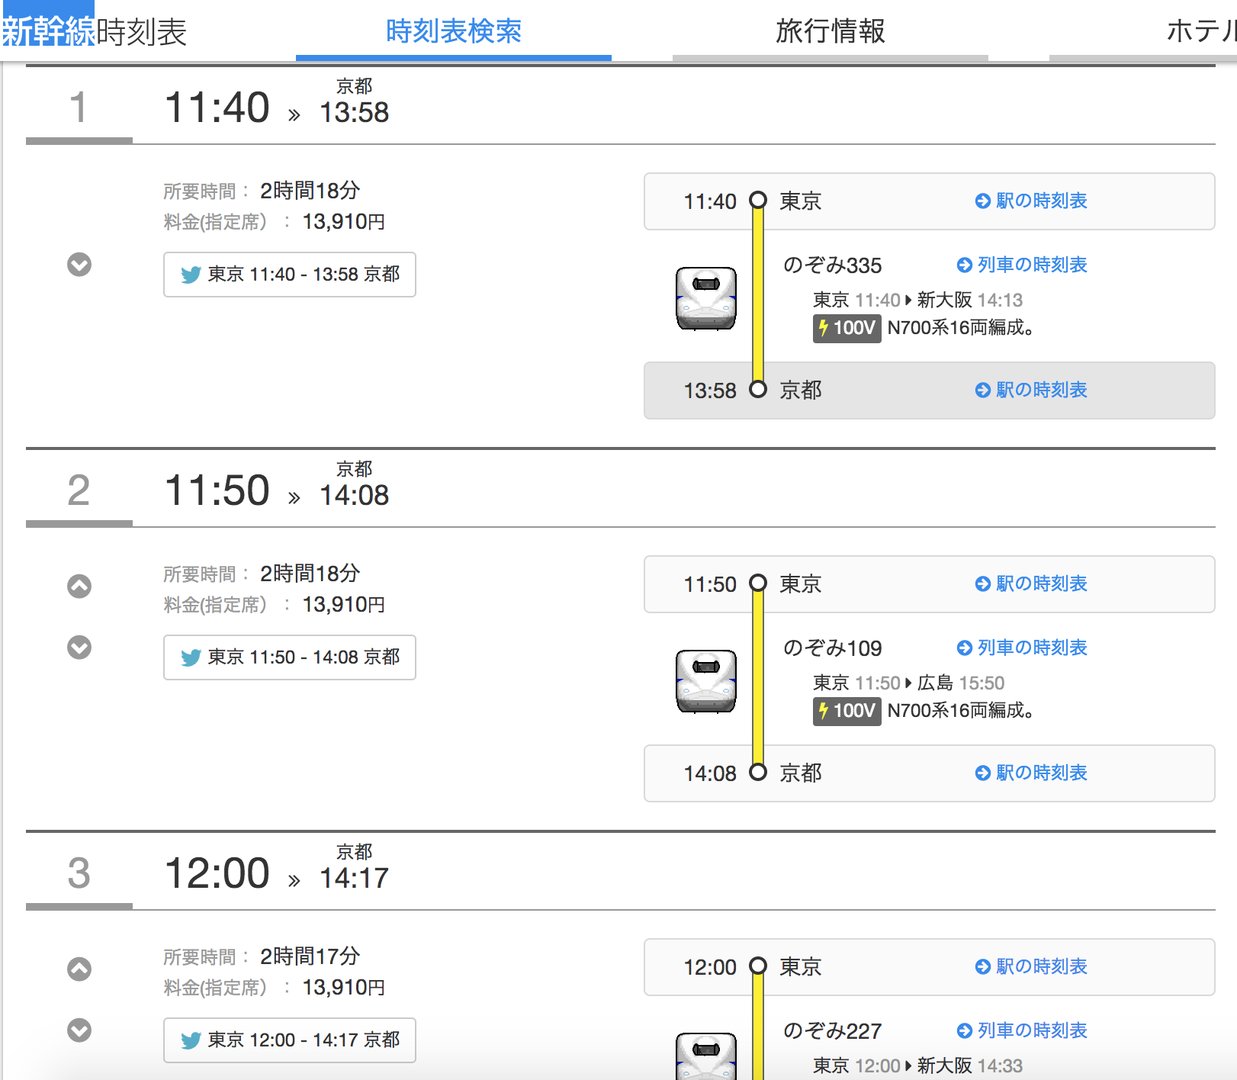Viewport: 1237px width, 1080px height.
Task: Expand more details for route 2
Action: (x=79, y=647)
